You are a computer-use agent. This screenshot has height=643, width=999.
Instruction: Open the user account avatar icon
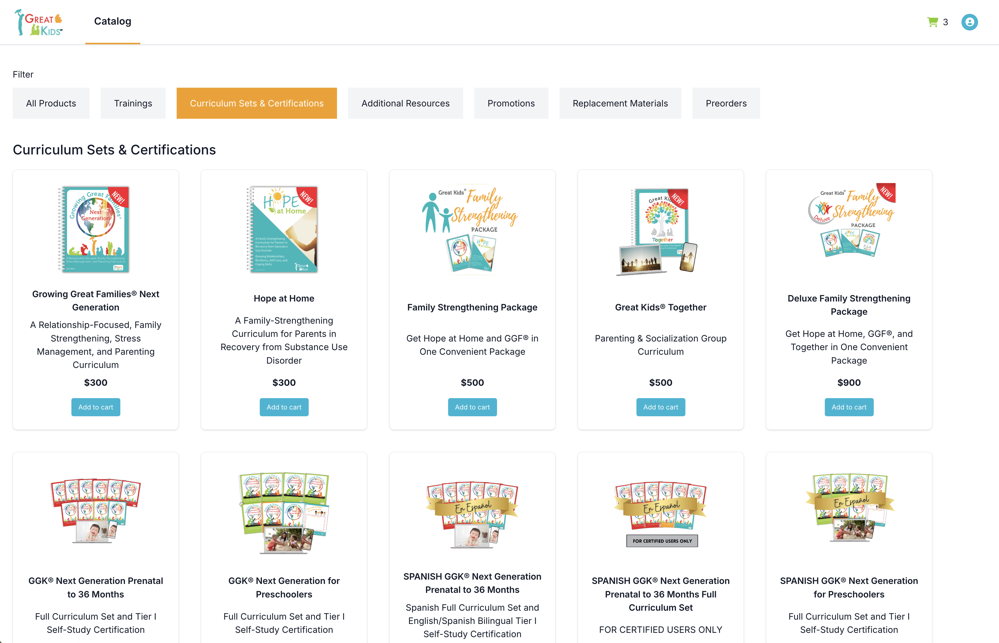point(969,22)
